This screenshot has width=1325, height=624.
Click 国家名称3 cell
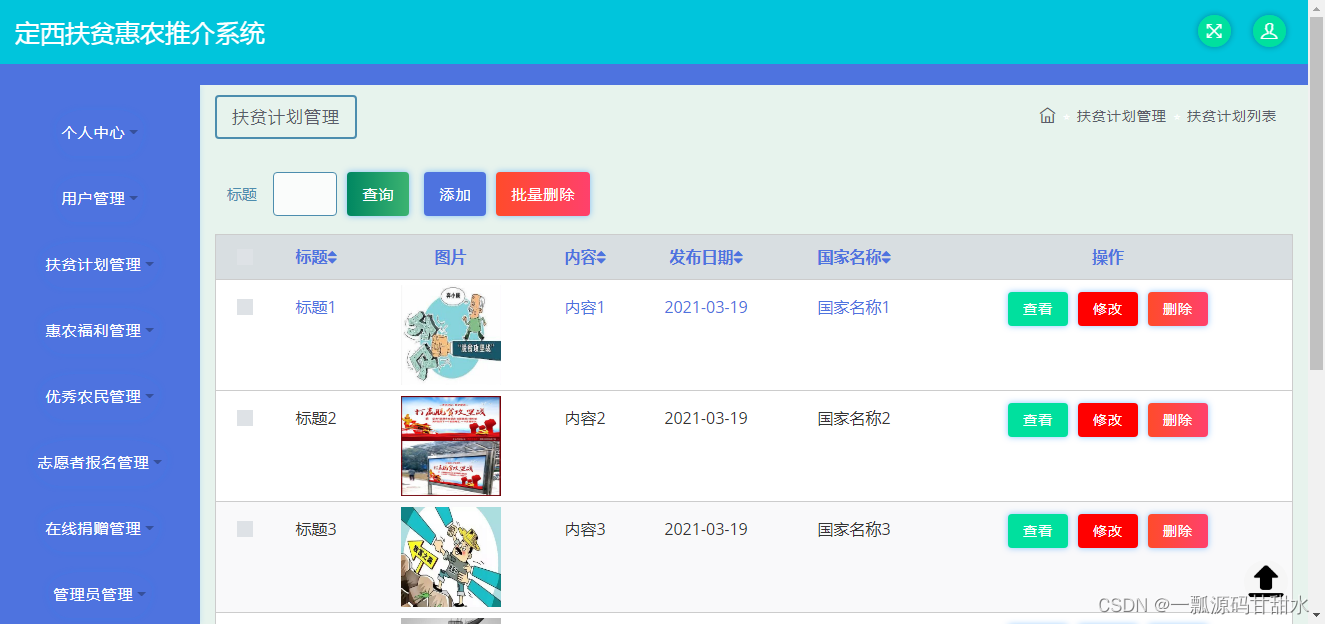click(854, 529)
